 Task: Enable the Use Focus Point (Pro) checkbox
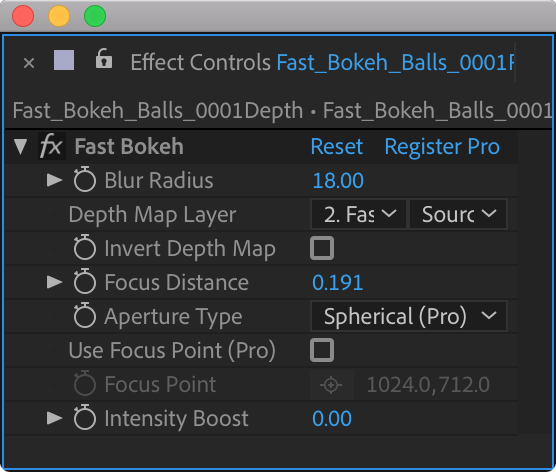click(x=322, y=350)
